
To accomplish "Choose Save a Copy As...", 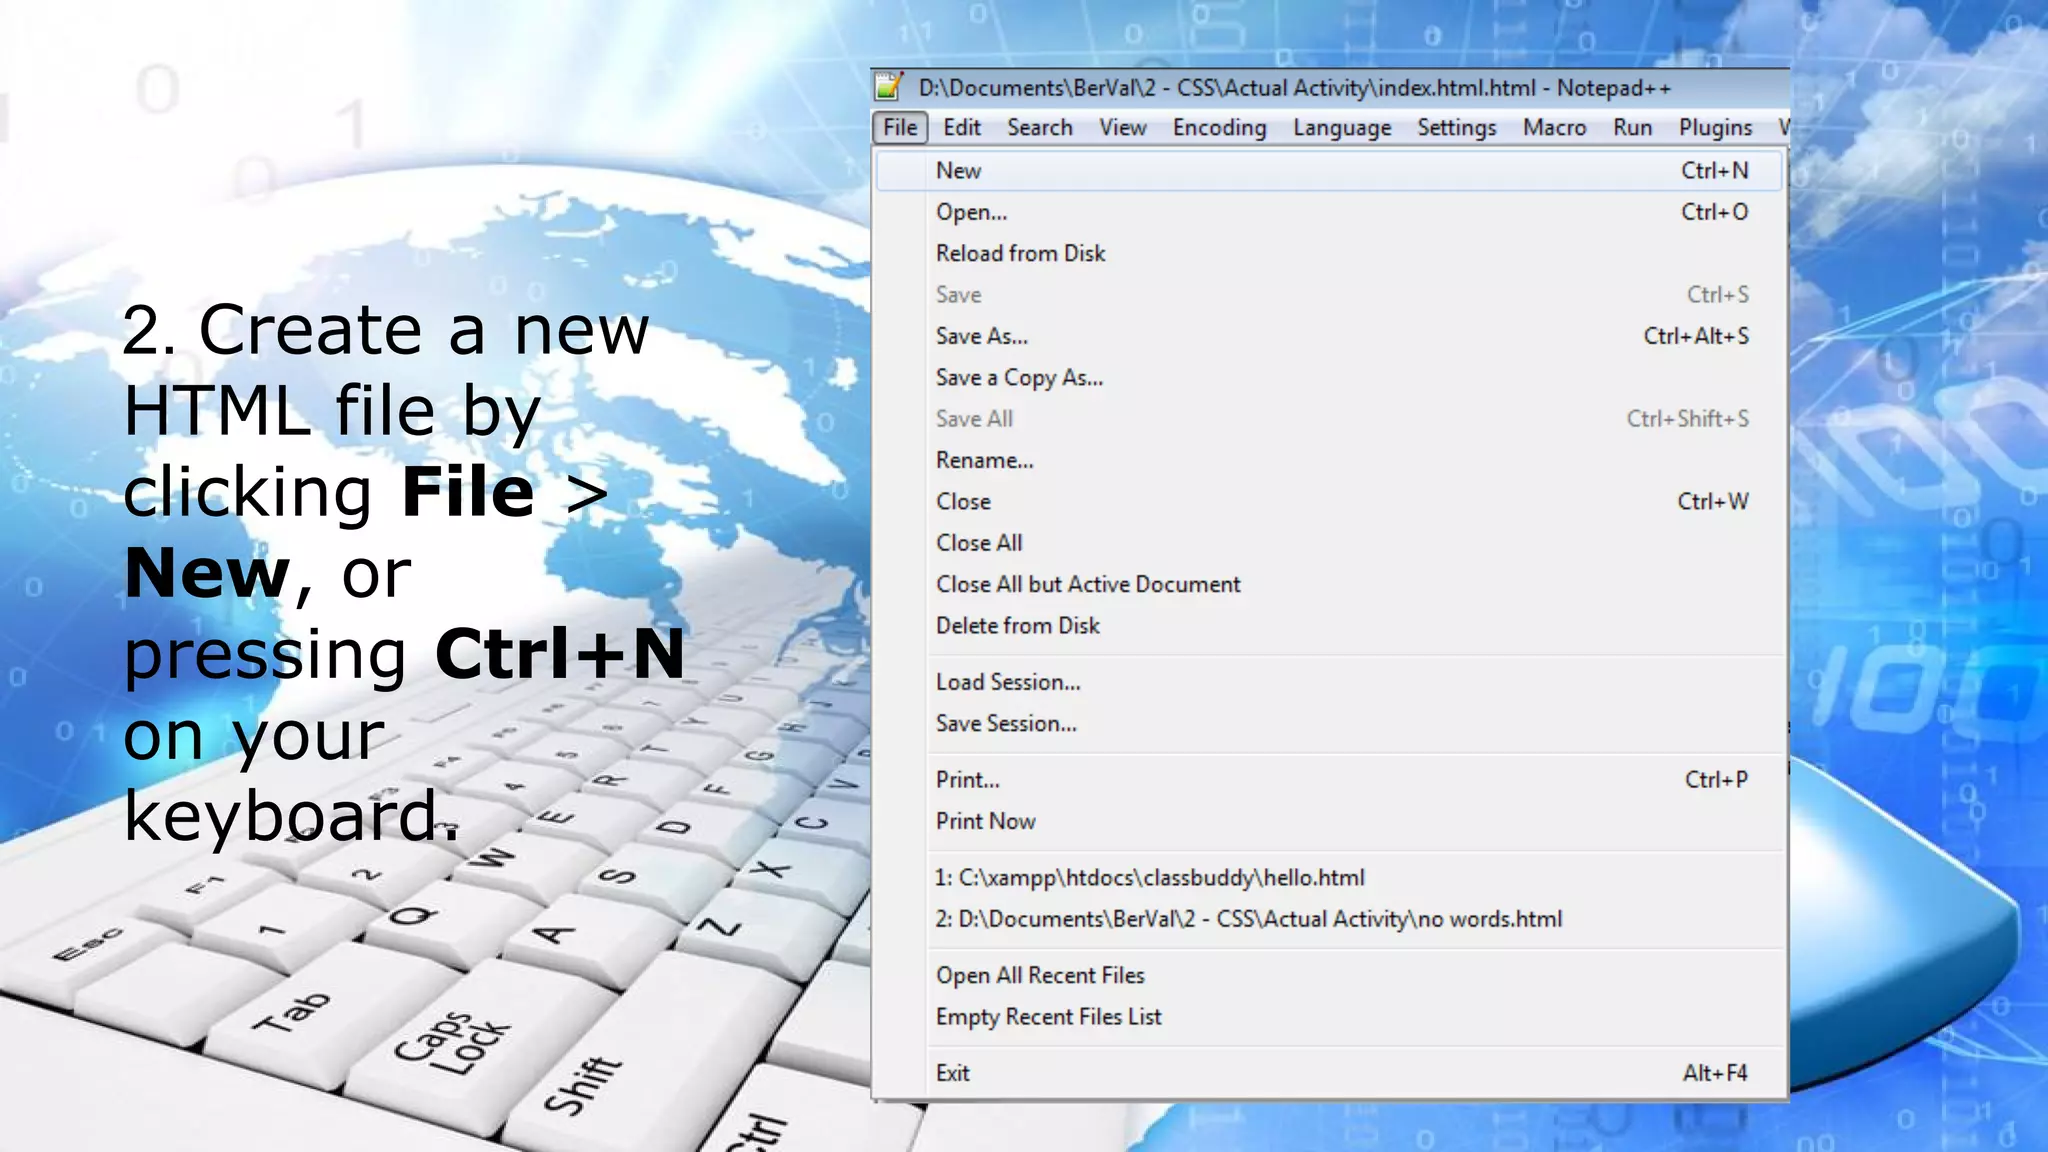I will click(1019, 378).
